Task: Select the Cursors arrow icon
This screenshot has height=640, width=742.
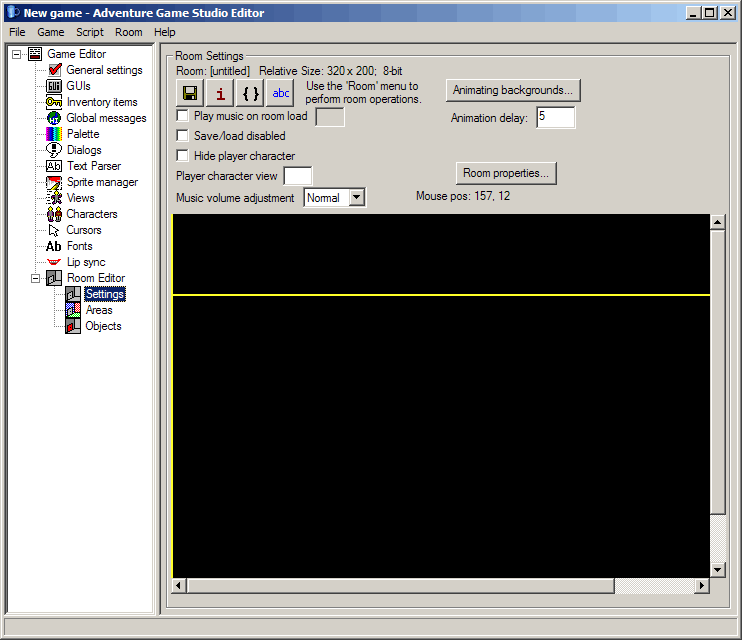Action: [54, 230]
